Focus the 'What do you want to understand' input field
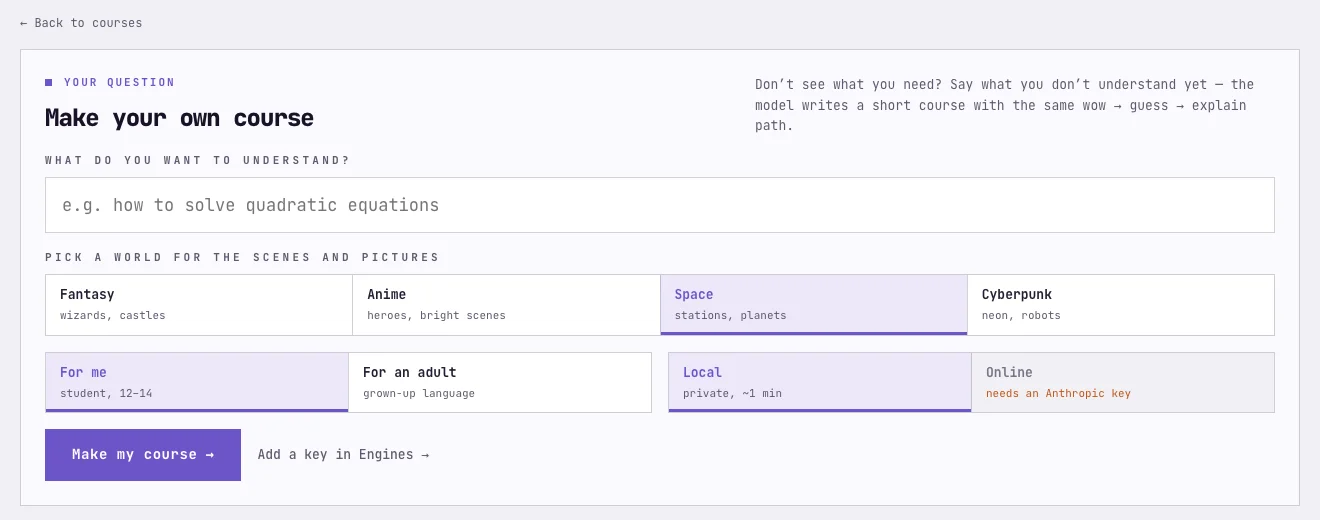Screen dimensions: 1320x520 pos(660,205)
